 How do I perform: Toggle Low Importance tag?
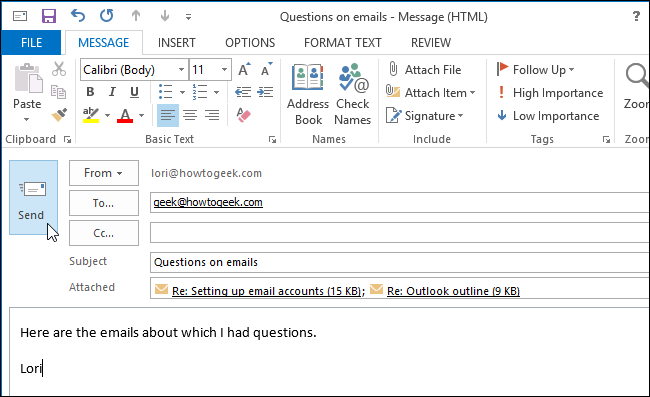548,116
